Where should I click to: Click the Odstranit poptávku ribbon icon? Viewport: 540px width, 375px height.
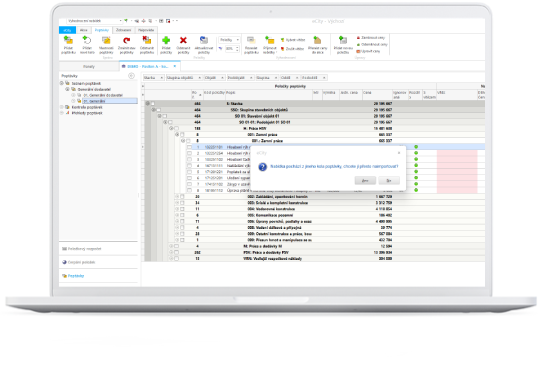point(147,41)
